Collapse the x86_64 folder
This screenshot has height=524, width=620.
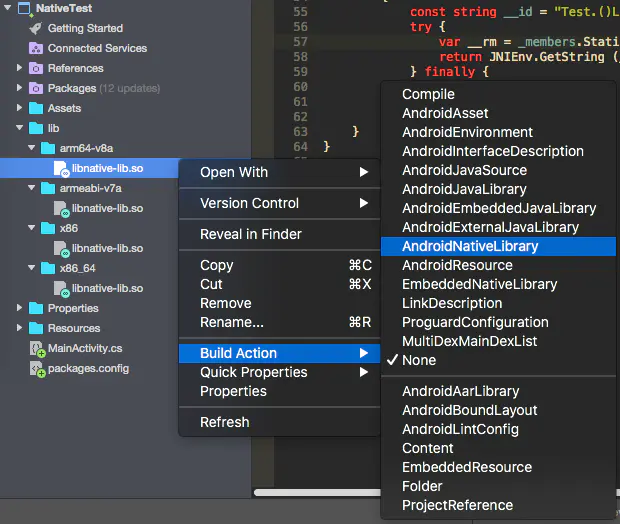(x=32, y=267)
